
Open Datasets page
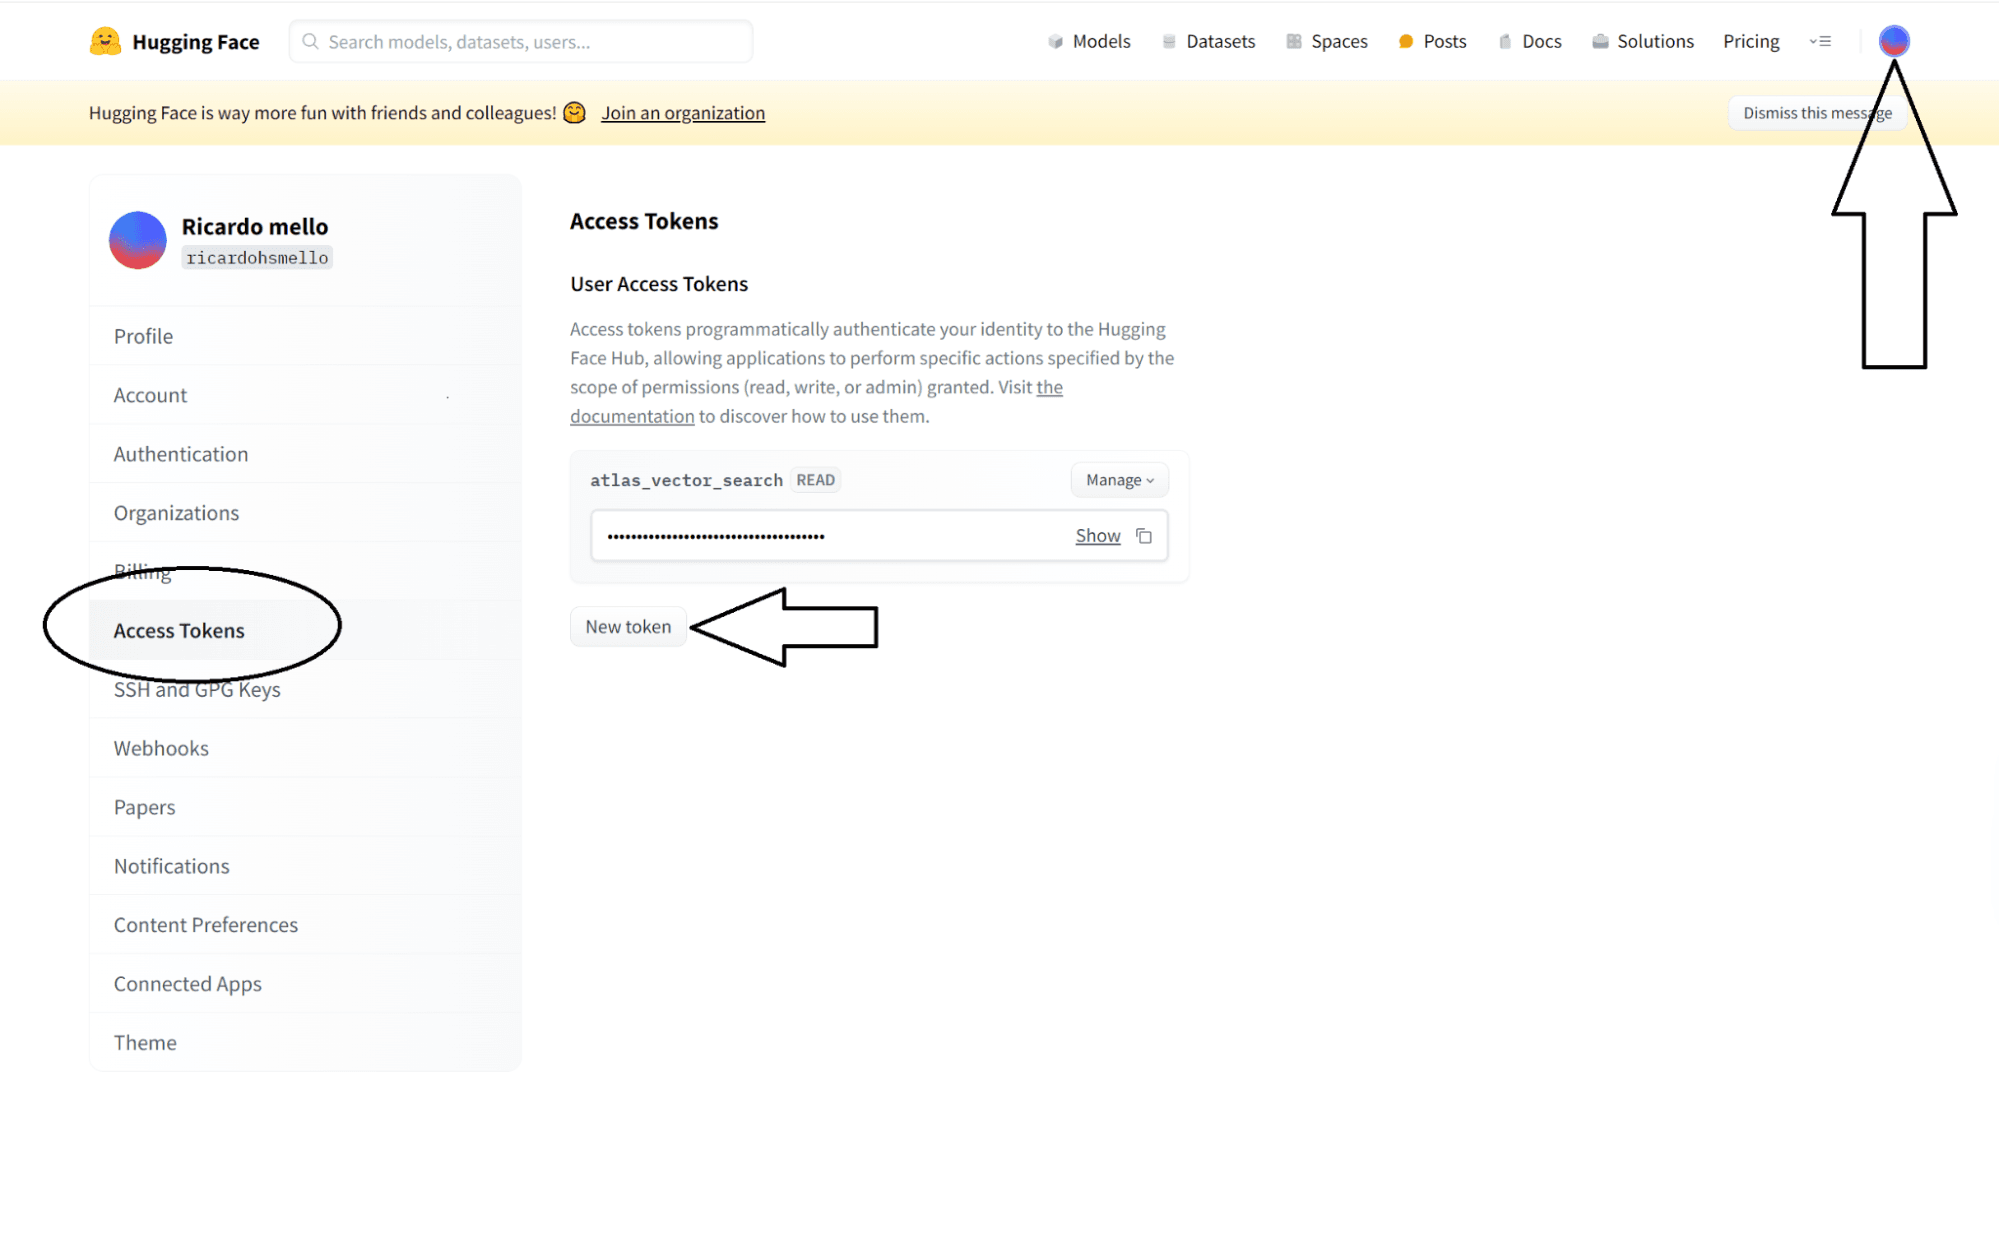1209,41
